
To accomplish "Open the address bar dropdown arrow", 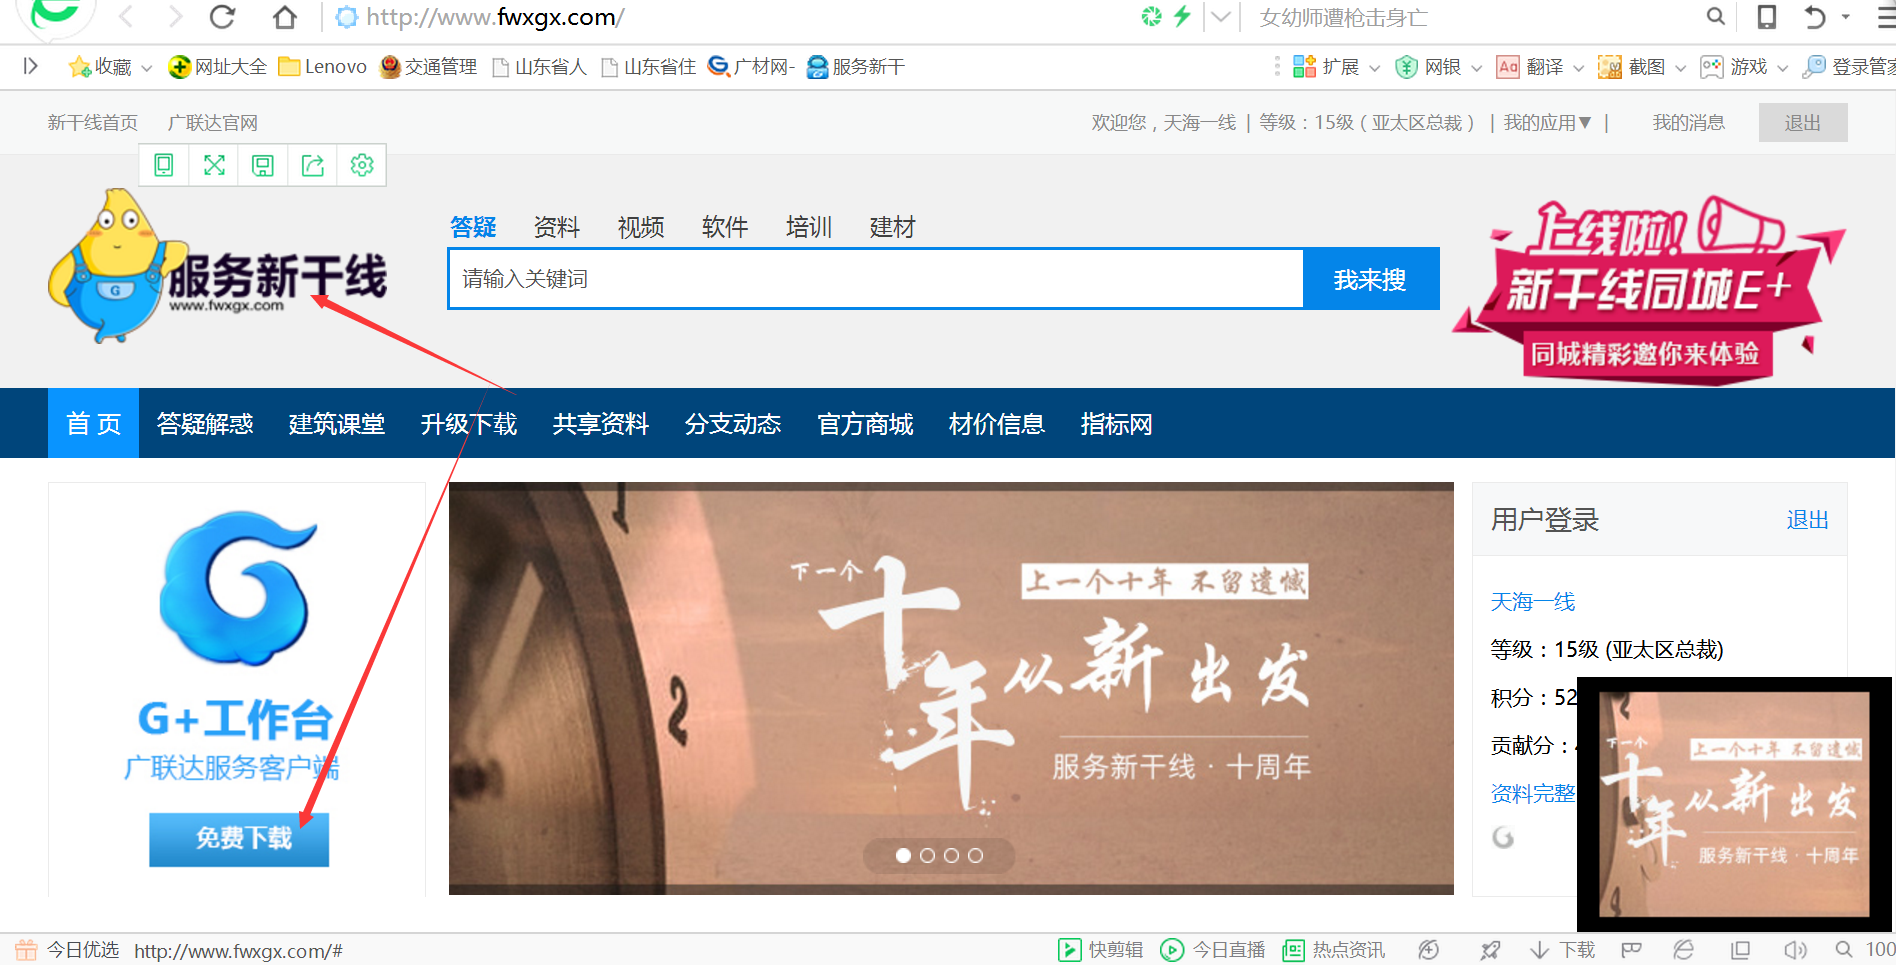I will [x=1221, y=17].
